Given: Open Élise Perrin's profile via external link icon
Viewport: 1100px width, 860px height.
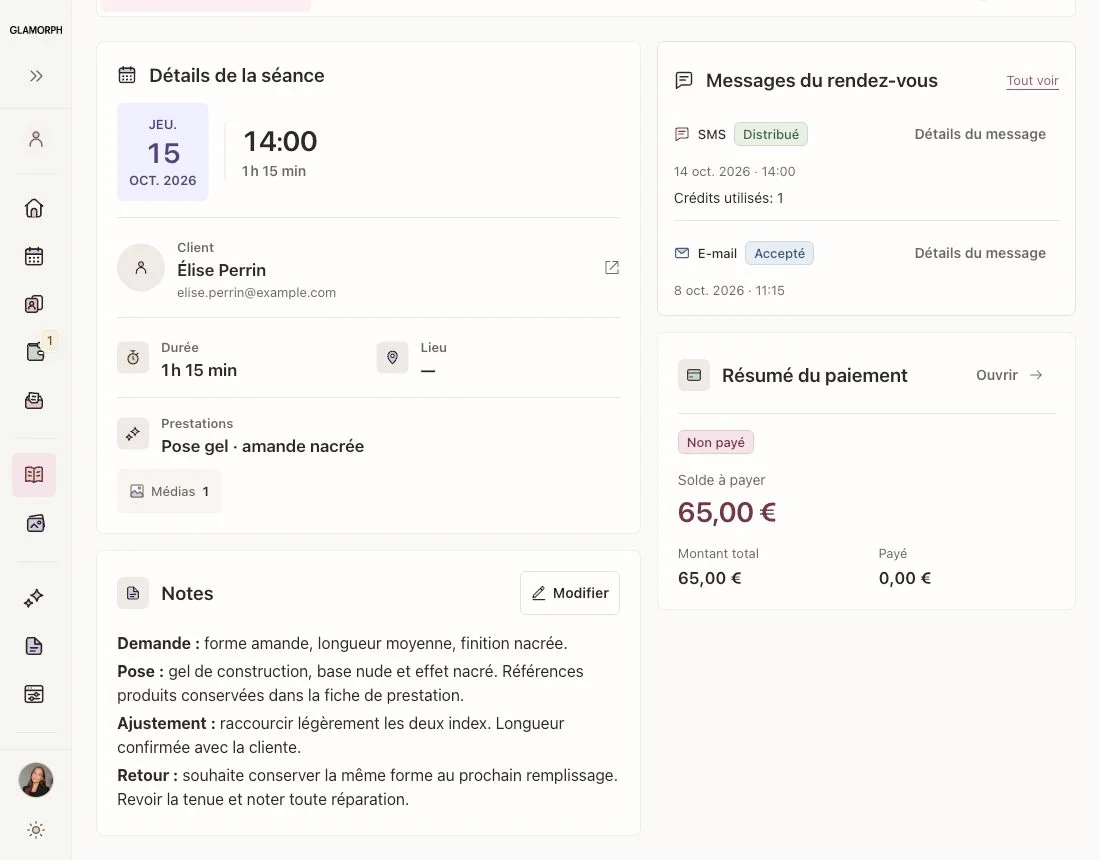Looking at the screenshot, I should [612, 267].
